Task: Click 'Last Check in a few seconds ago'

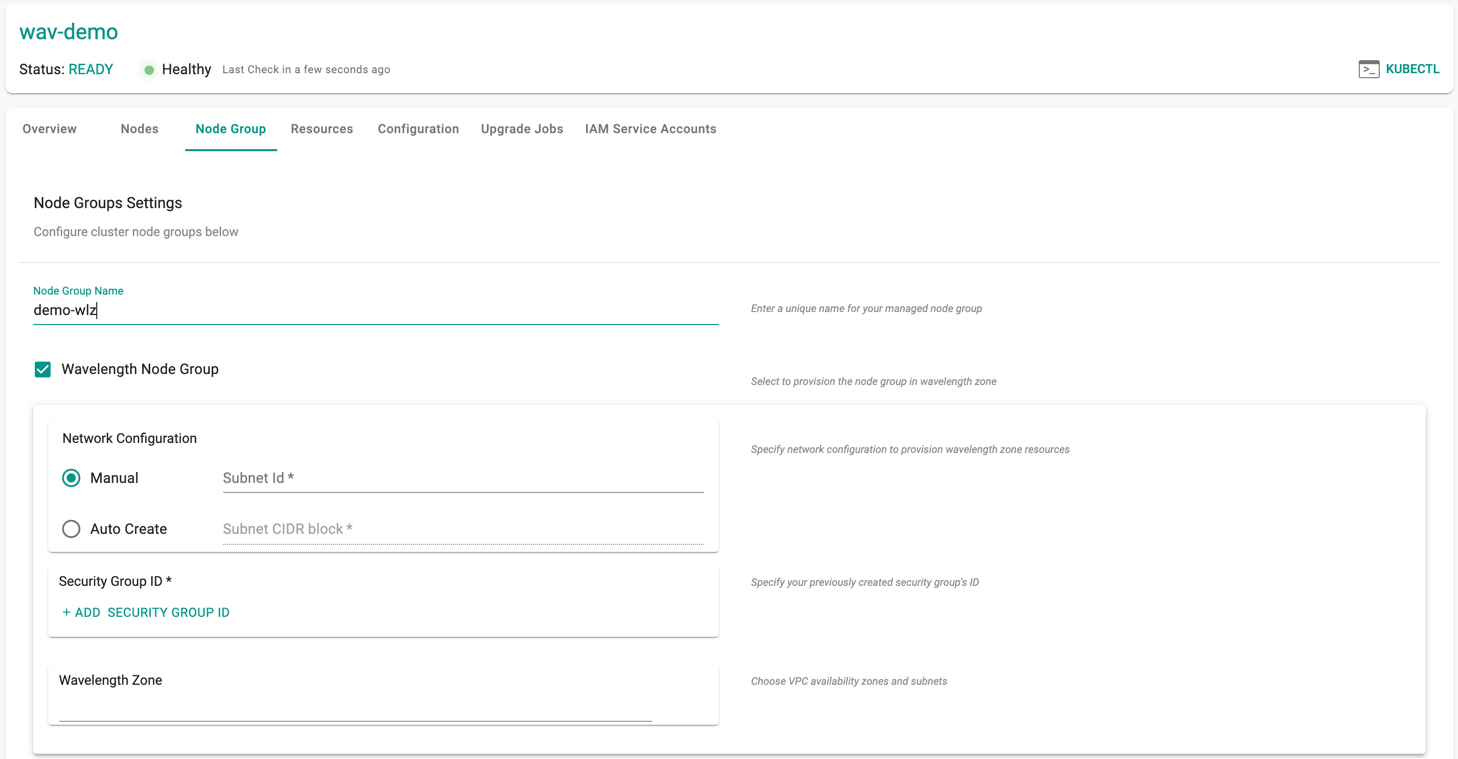Action: coord(306,70)
